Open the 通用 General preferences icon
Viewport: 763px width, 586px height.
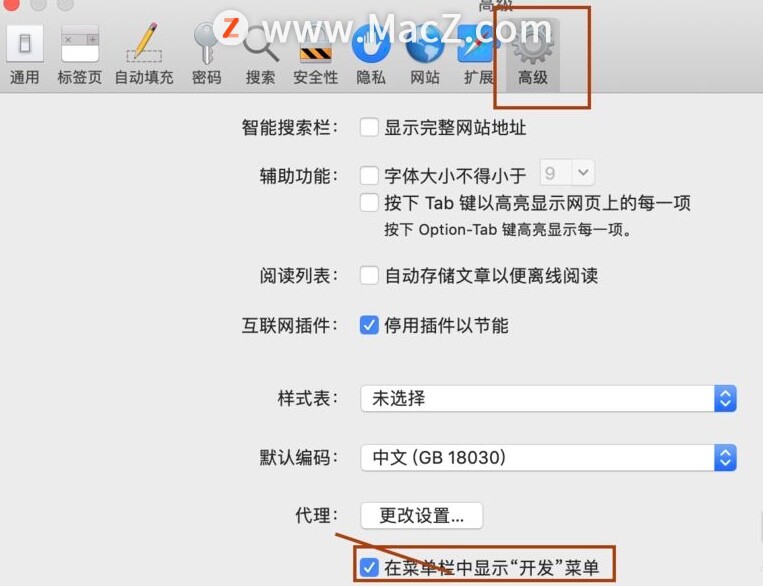pyautogui.click(x=24, y=55)
